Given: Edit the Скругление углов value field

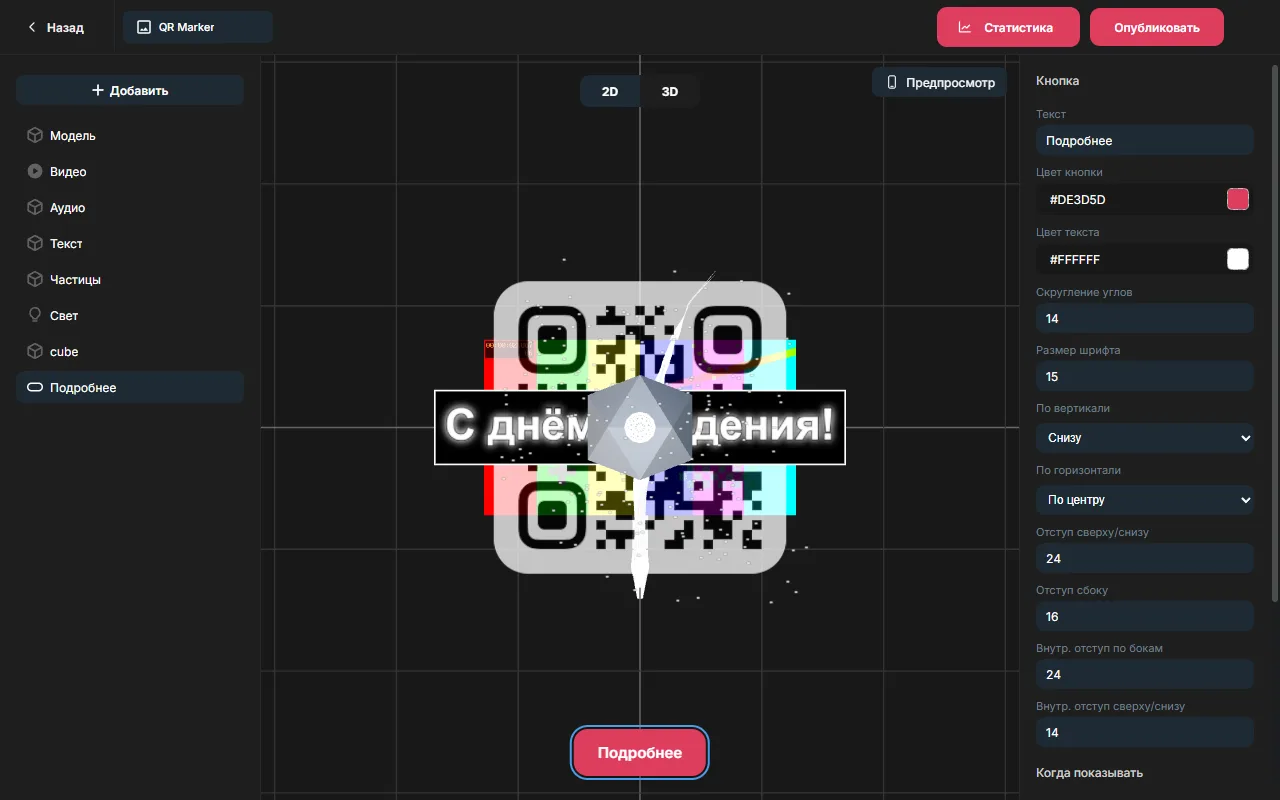Looking at the screenshot, I should pyautogui.click(x=1145, y=319).
